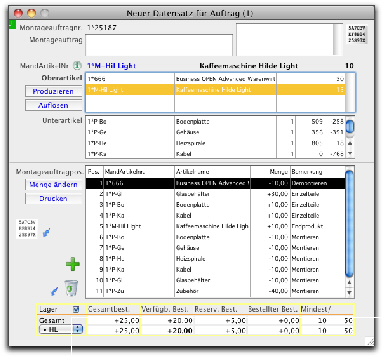Screen dimensions: 388x361
Task: Click HL row available stock +20,00
Action: 180,330
